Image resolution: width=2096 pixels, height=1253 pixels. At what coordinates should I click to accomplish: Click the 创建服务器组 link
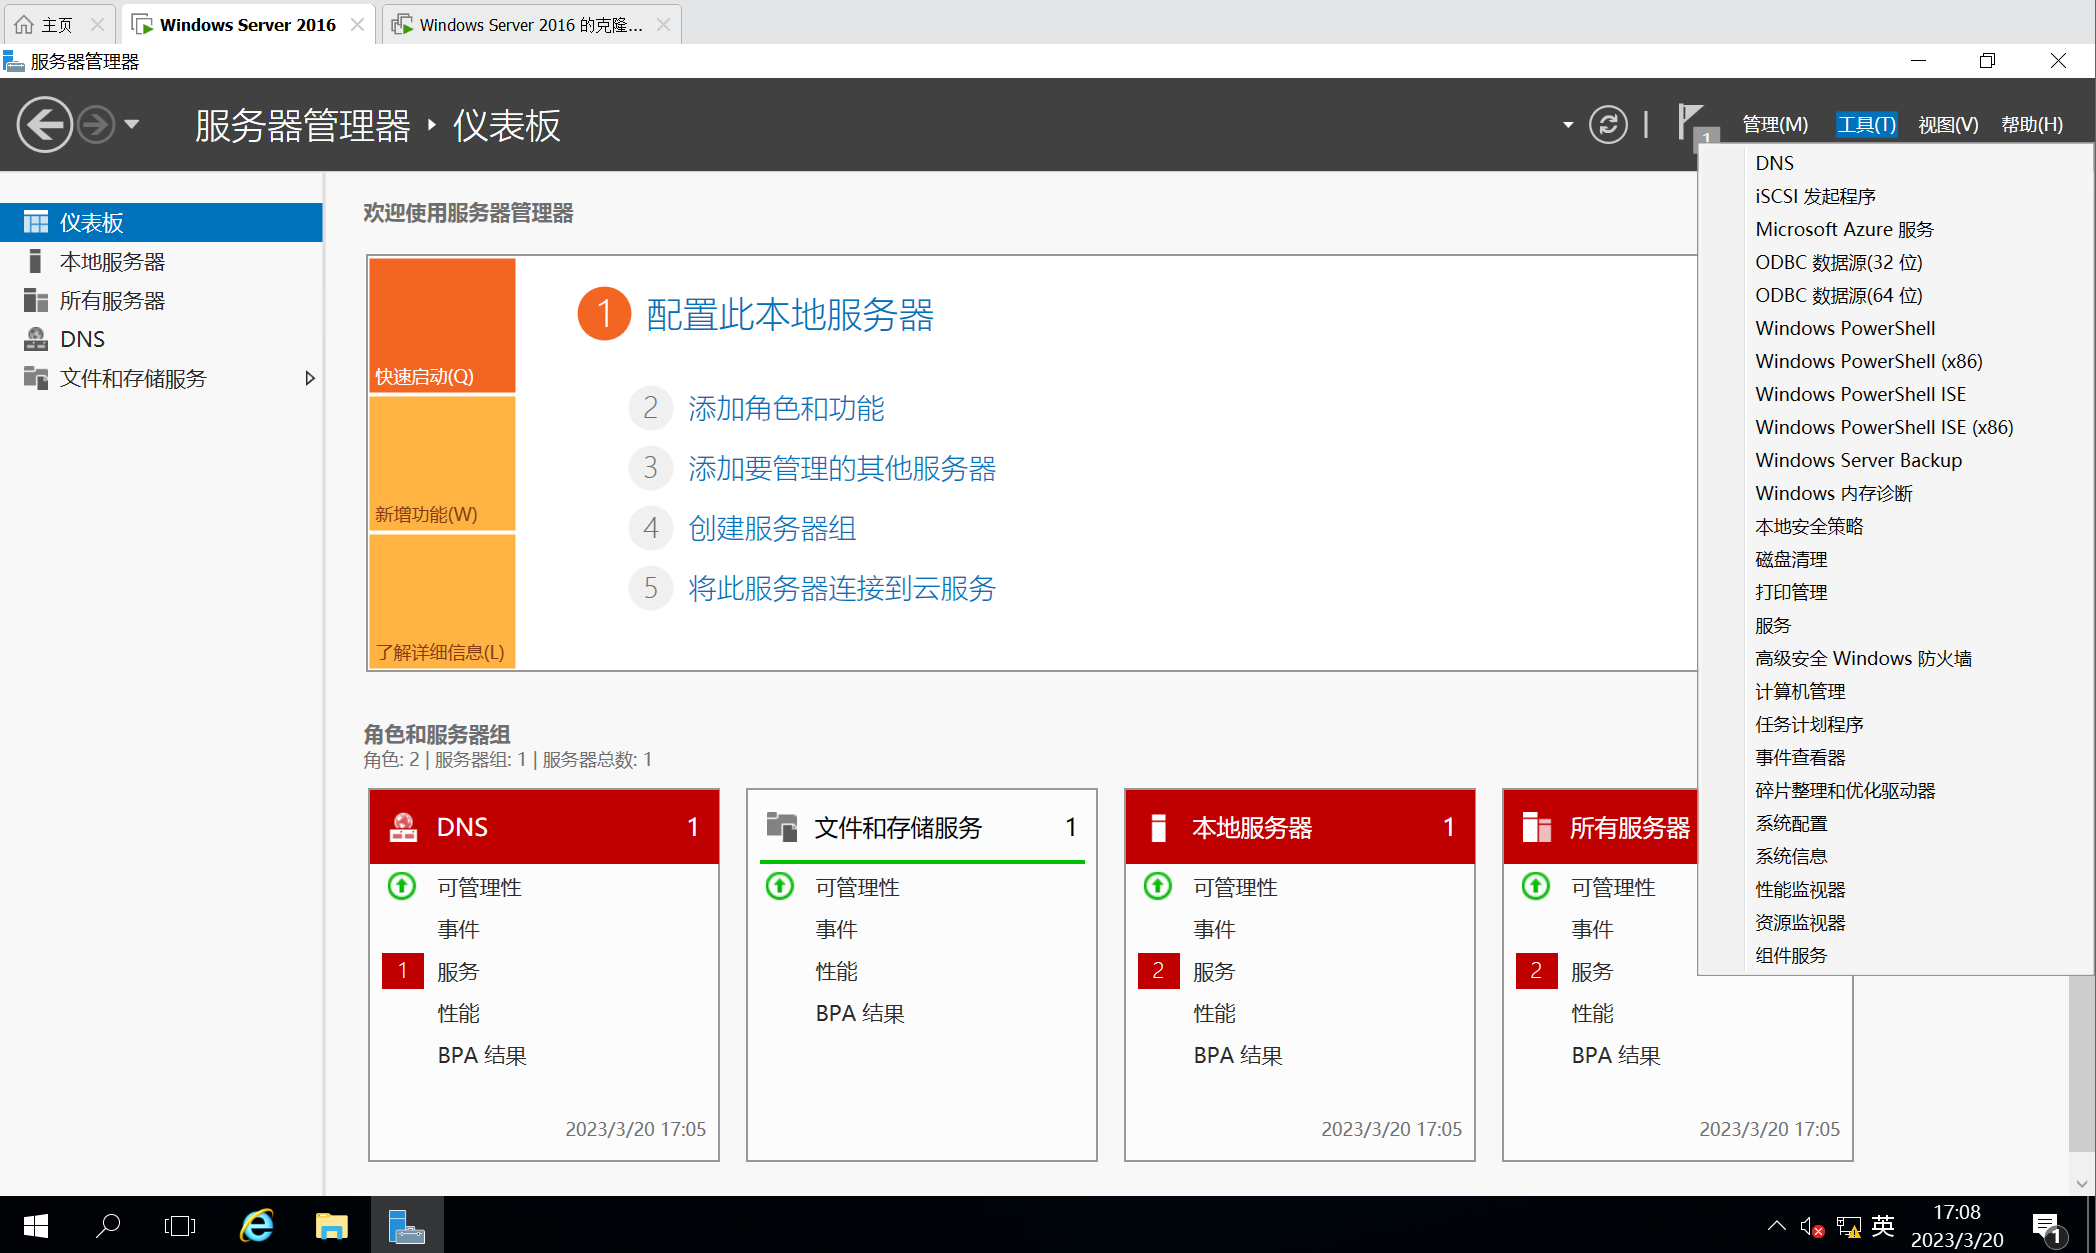772,528
